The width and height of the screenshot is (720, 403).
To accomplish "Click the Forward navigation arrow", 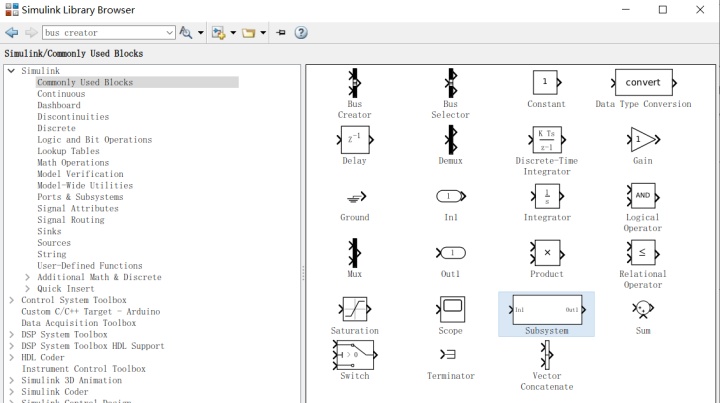I will point(31,33).
